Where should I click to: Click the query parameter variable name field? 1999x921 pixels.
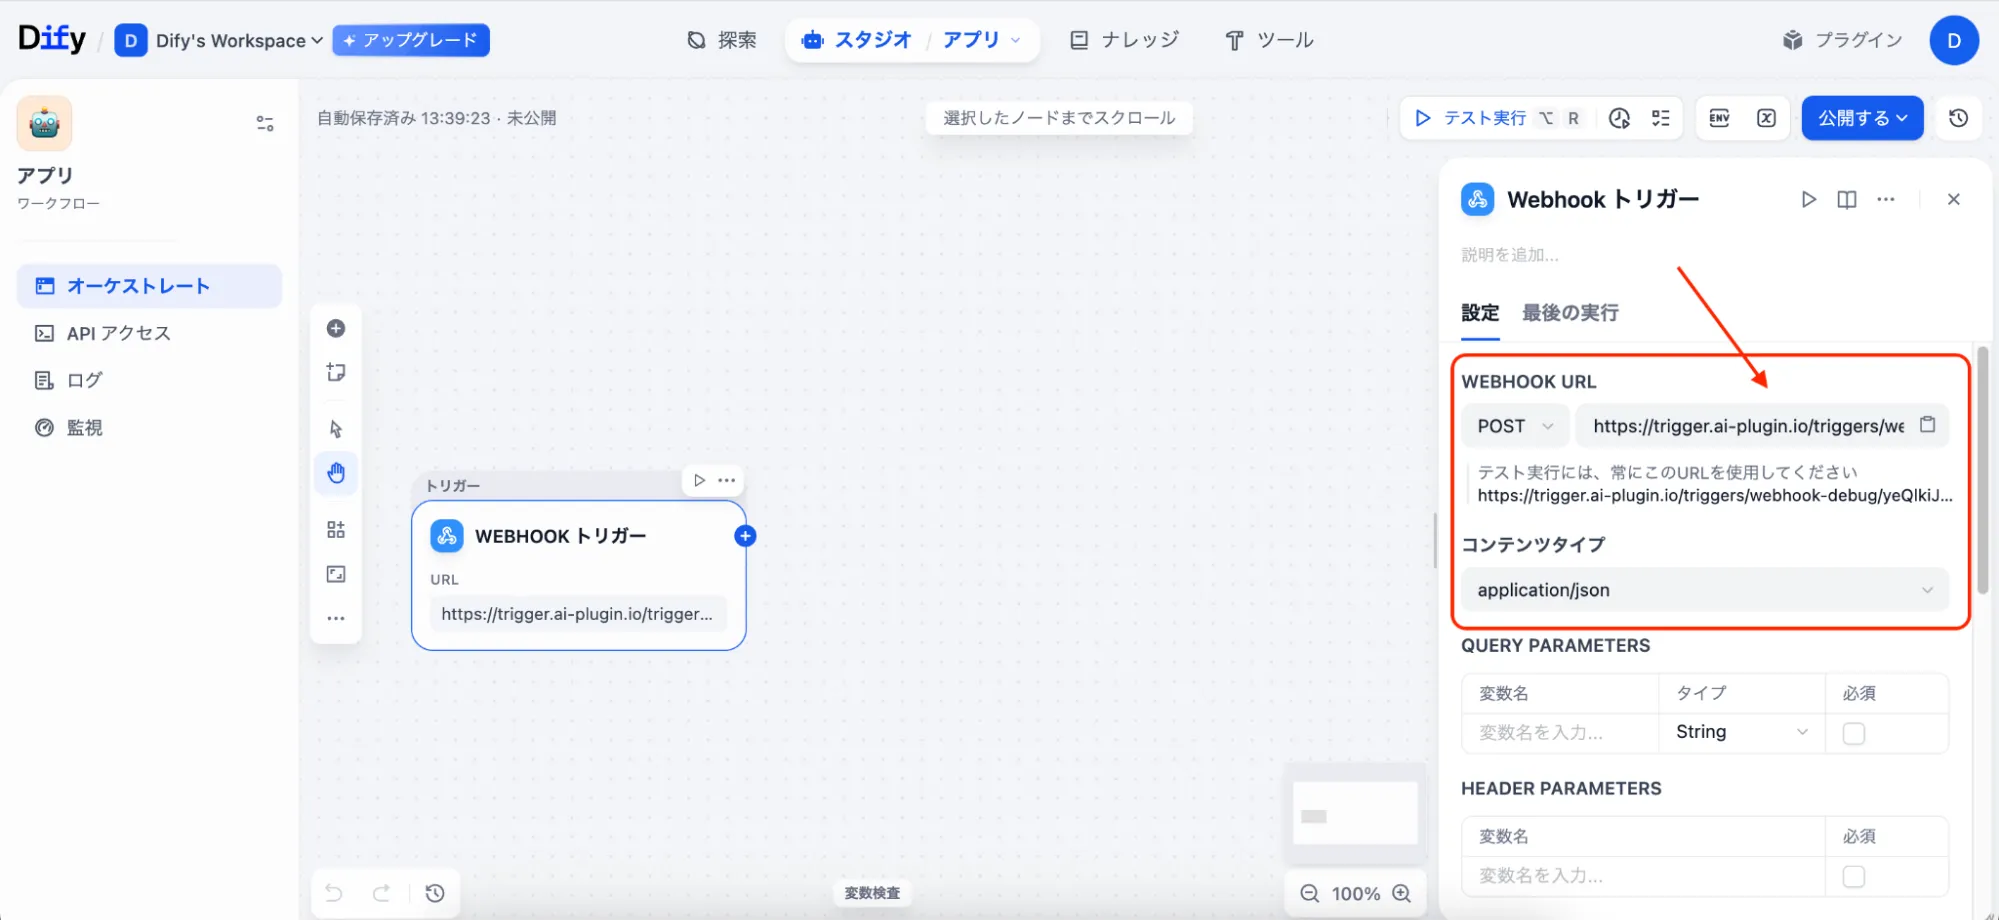tap(1559, 733)
